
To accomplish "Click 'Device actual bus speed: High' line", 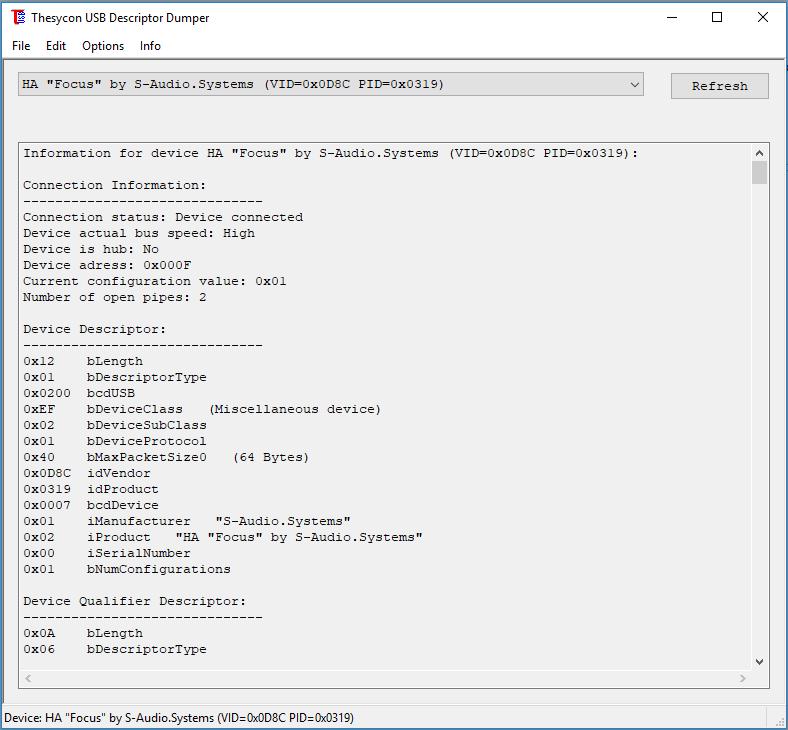I will [x=139, y=234].
